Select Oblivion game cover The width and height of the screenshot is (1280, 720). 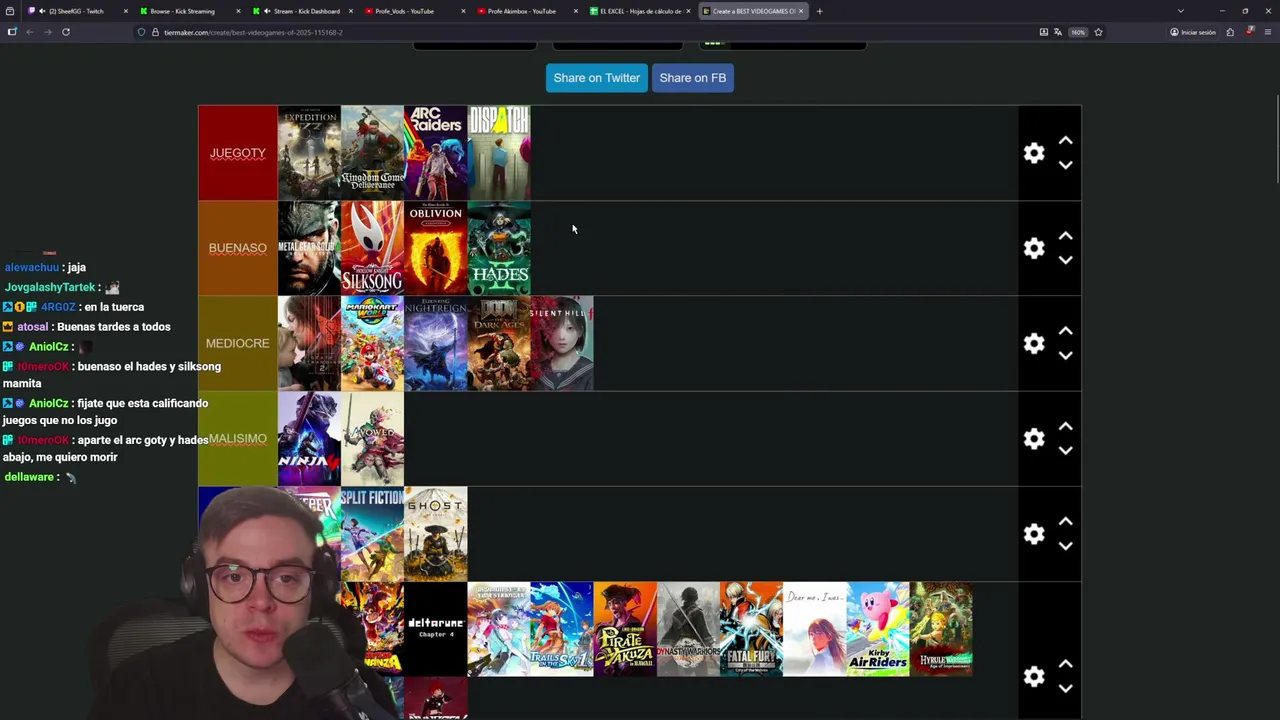[435, 248]
